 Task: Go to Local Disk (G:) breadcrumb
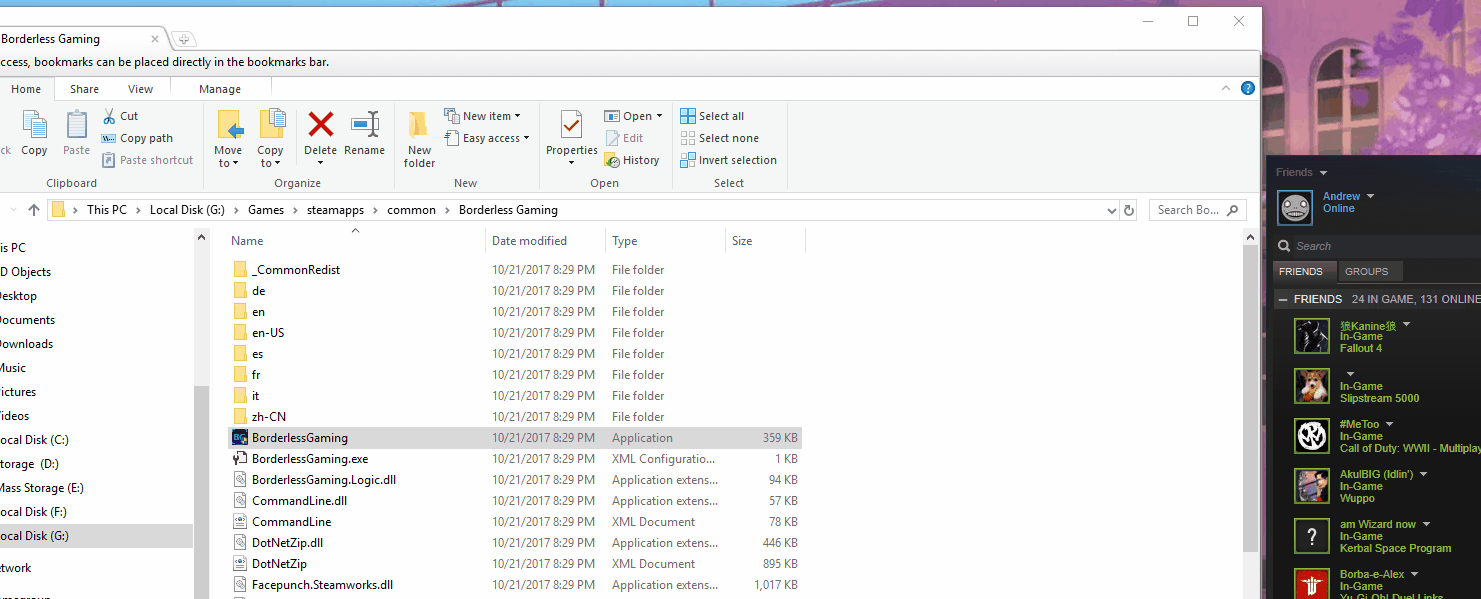point(187,210)
